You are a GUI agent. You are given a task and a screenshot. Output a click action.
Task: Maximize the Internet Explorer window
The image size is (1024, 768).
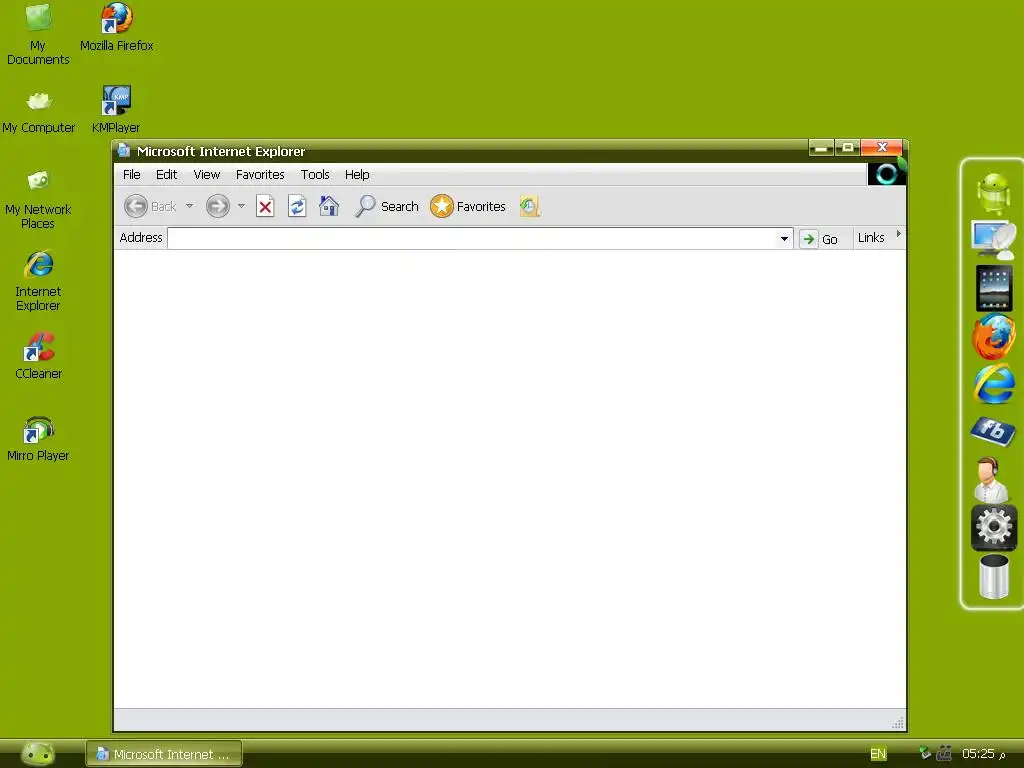[847, 148]
